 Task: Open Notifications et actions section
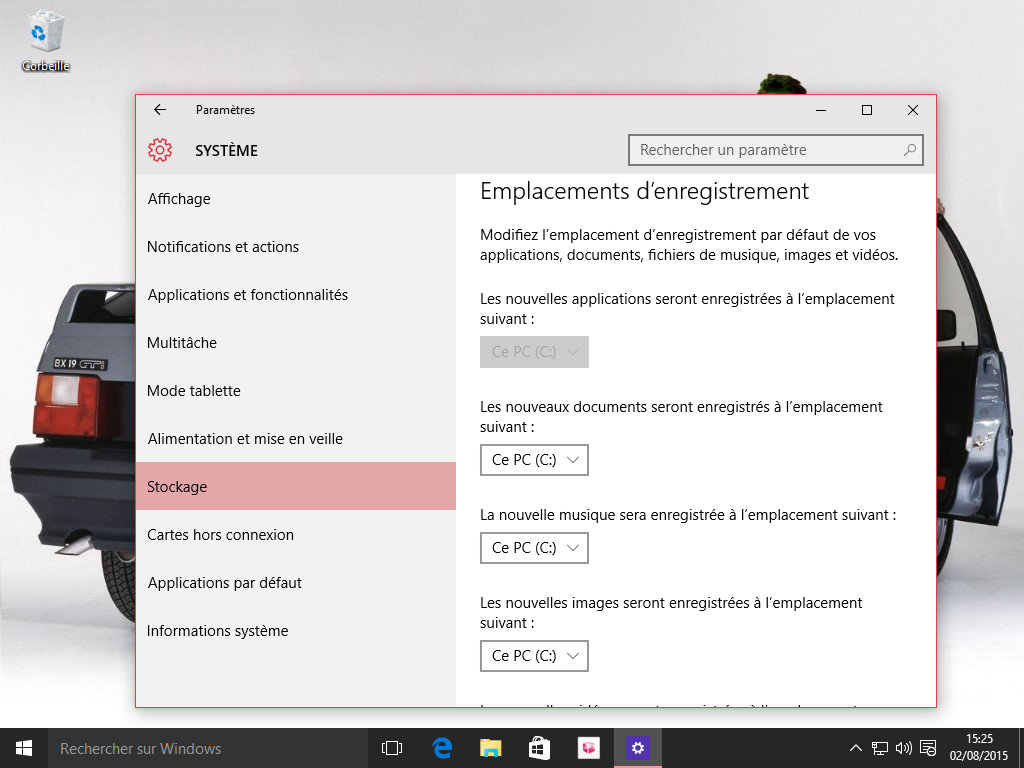pos(223,247)
